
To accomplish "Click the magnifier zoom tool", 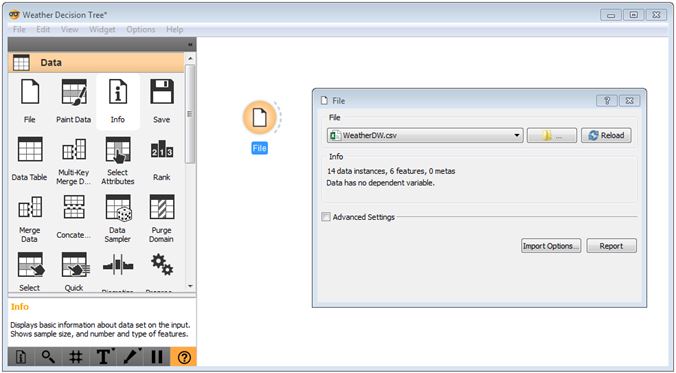I will tap(48, 357).
